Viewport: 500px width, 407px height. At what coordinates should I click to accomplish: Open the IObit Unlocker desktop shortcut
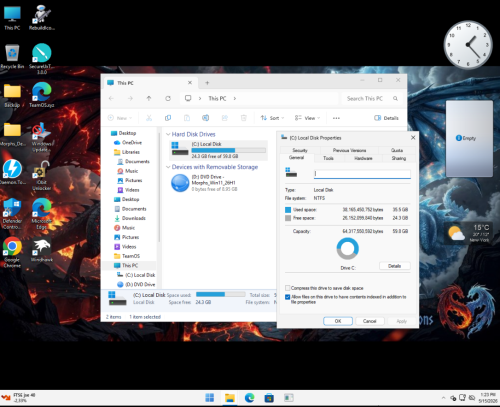(42, 175)
